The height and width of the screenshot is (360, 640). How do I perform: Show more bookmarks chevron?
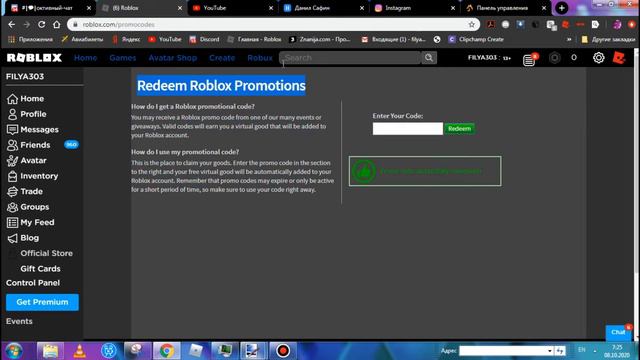[x=569, y=40]
